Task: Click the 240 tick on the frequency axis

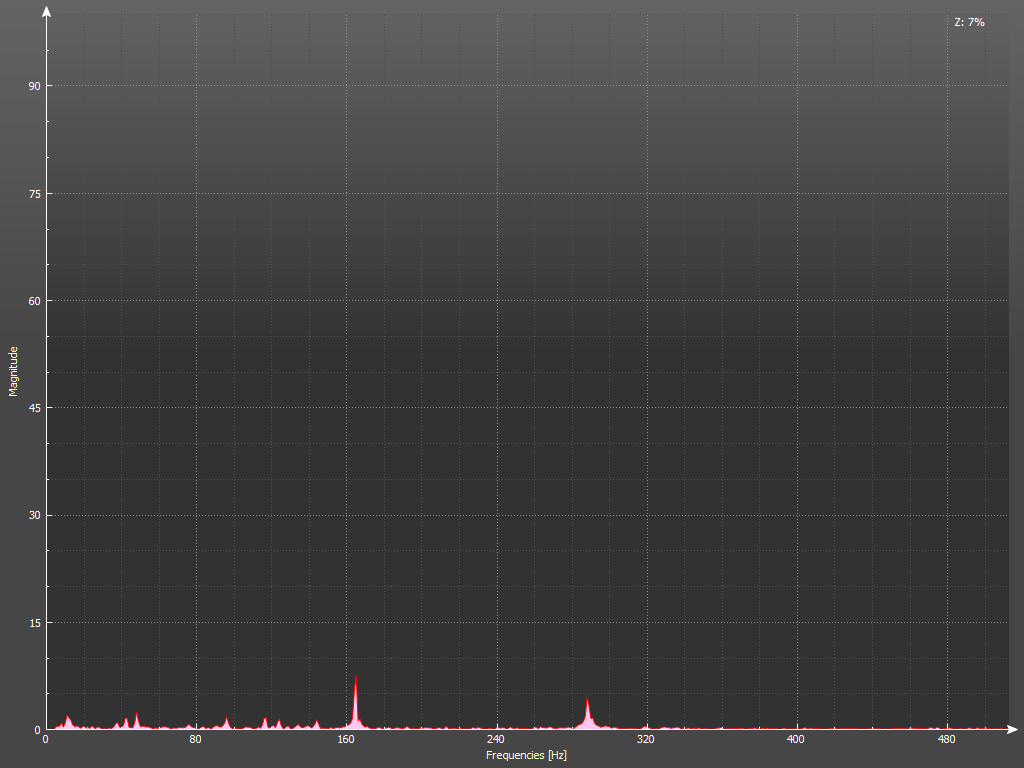Action: pos(496,740)
